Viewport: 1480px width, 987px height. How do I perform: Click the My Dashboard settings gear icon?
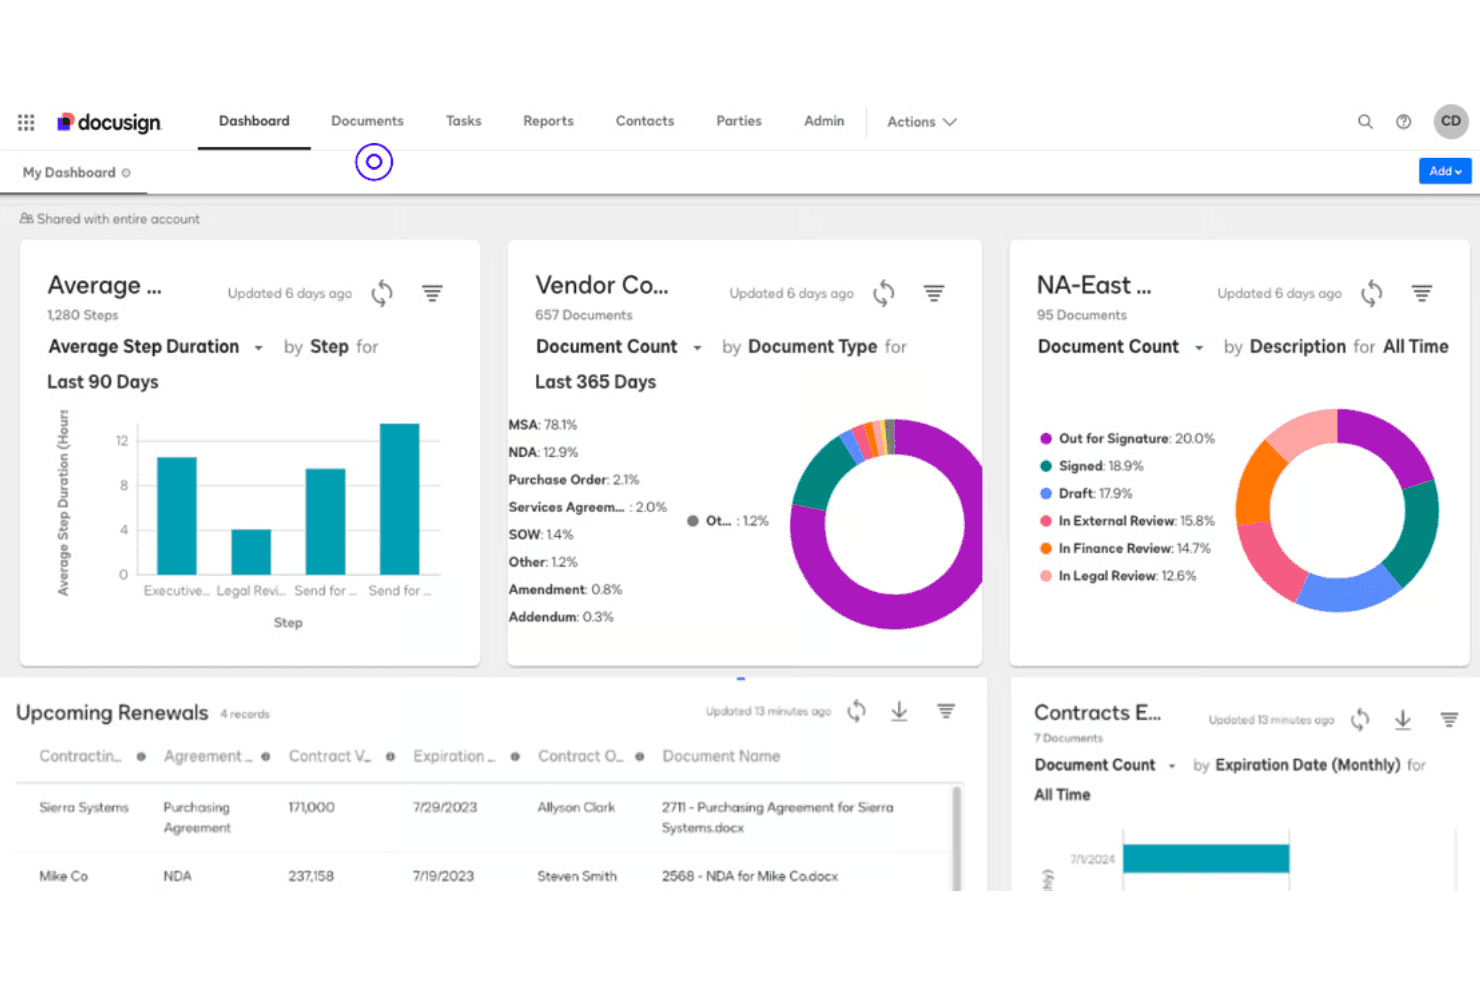126,173
